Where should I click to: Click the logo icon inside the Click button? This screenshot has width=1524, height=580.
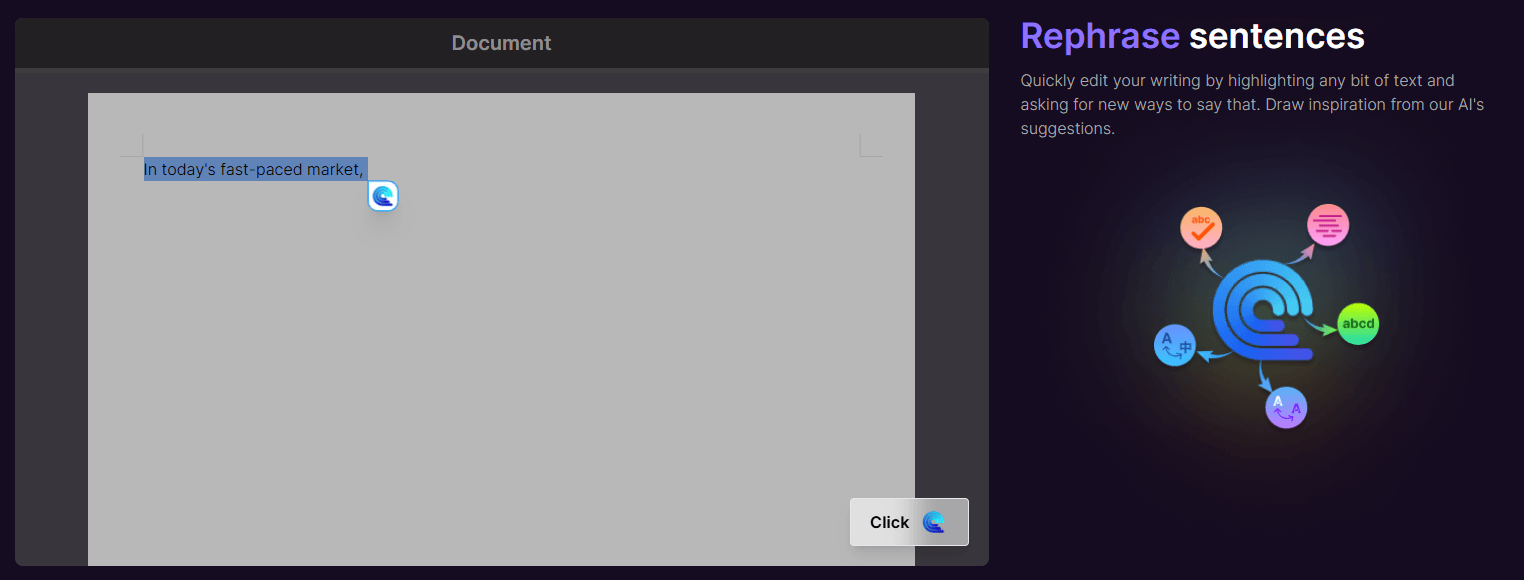pyautogui.click(x=936, y=521)
